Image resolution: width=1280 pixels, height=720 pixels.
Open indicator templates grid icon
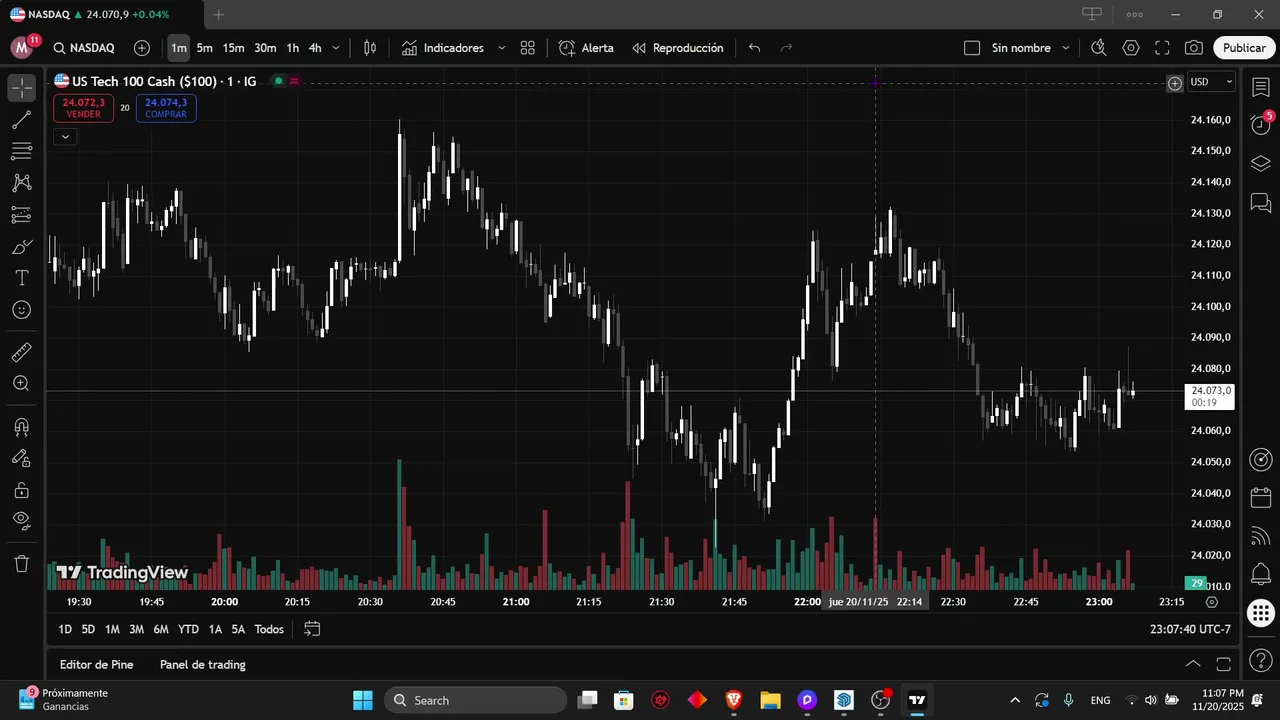tap(528, 48)
